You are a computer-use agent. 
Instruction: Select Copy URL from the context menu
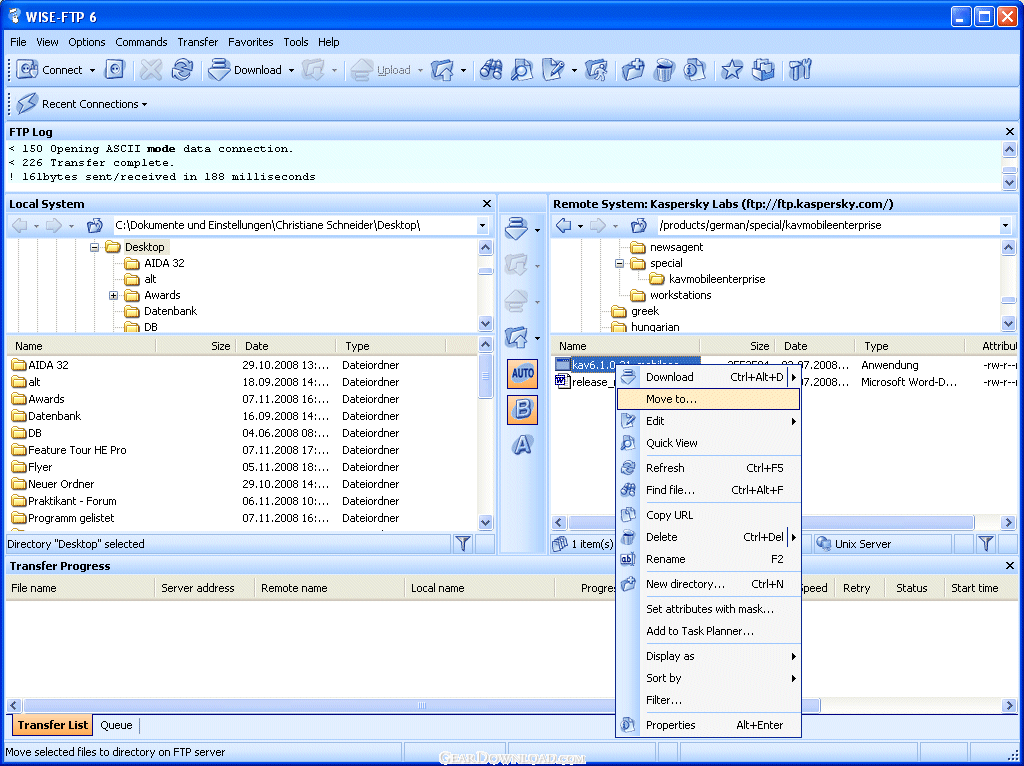click(x=709, y=515)
